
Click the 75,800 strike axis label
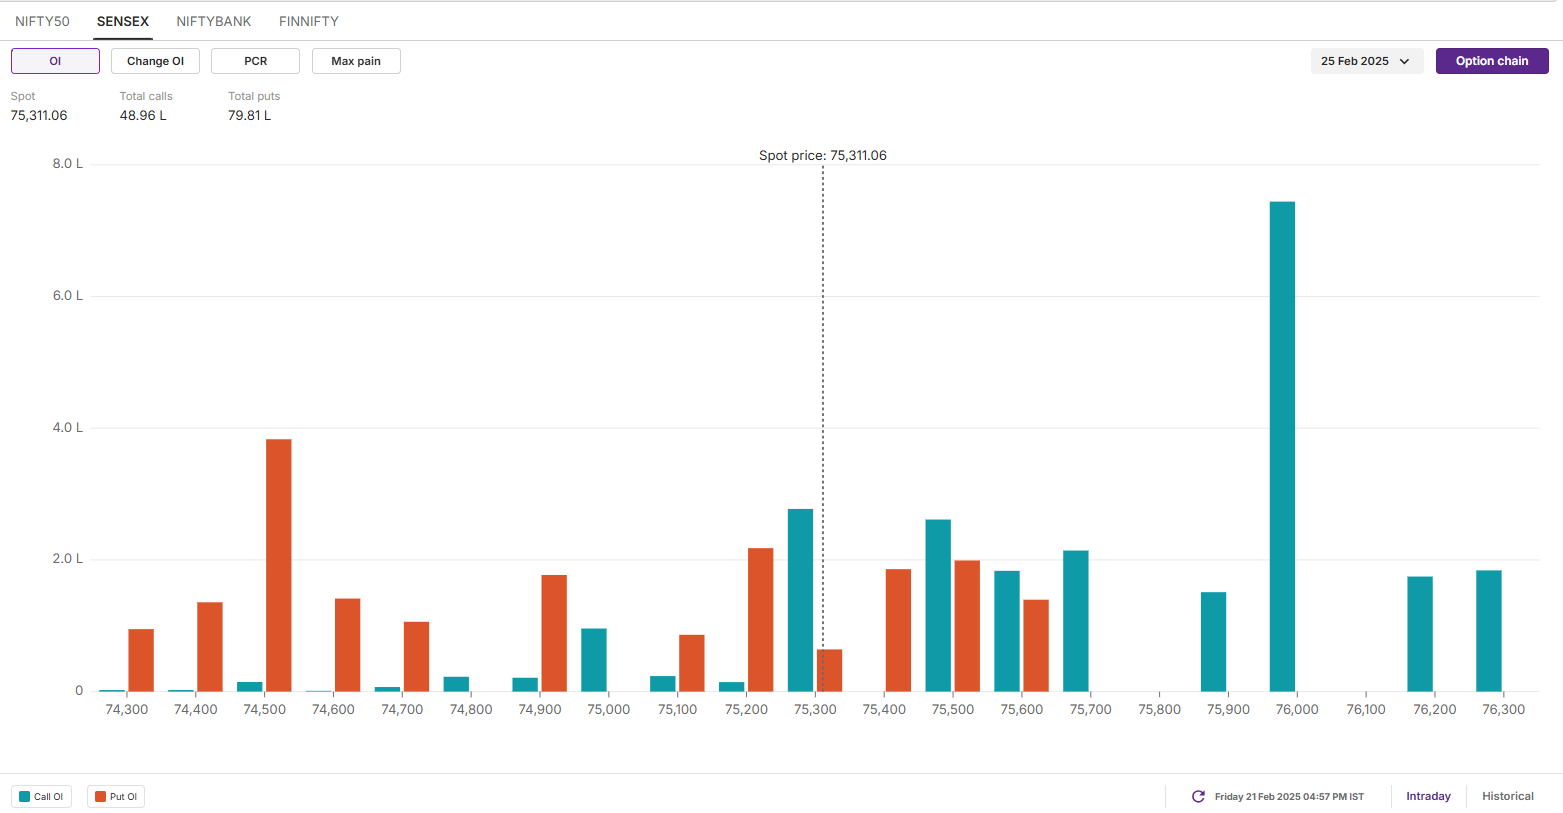click(1160, 709)
